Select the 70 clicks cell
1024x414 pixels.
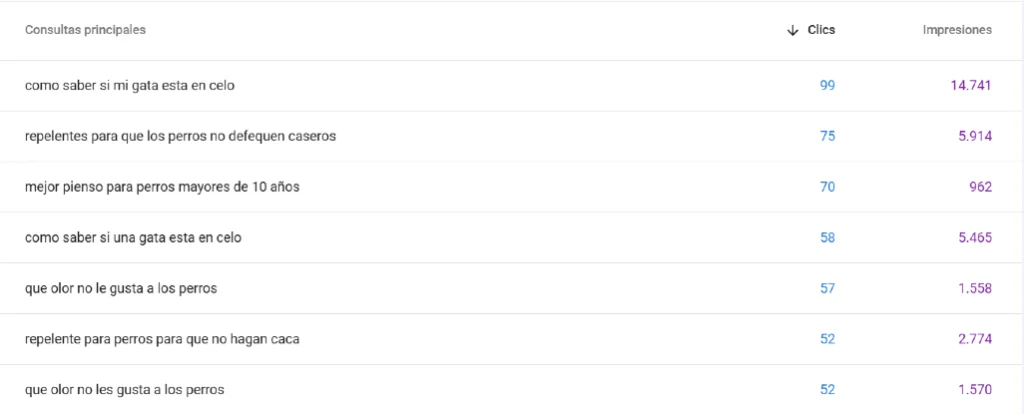click(x=827, y=187)
